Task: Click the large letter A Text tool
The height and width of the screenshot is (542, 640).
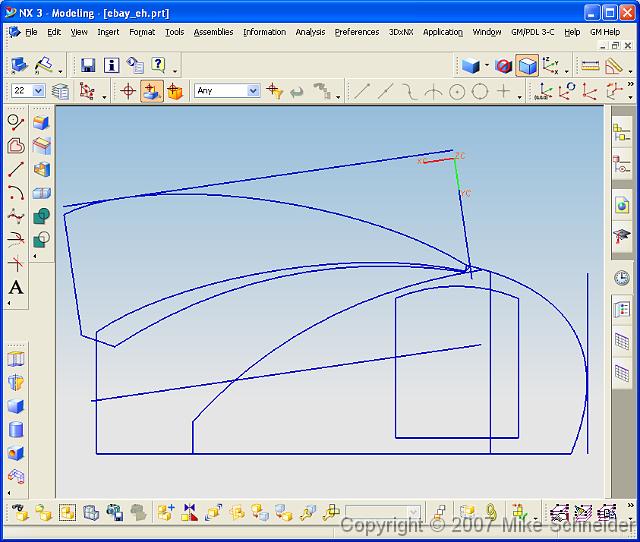Action: [16, 287]
